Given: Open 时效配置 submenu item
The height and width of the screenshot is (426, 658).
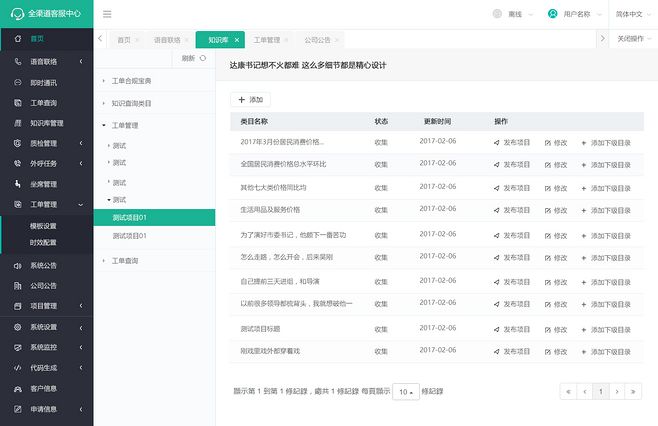Looking at the screenshot, I should (43, 242).
